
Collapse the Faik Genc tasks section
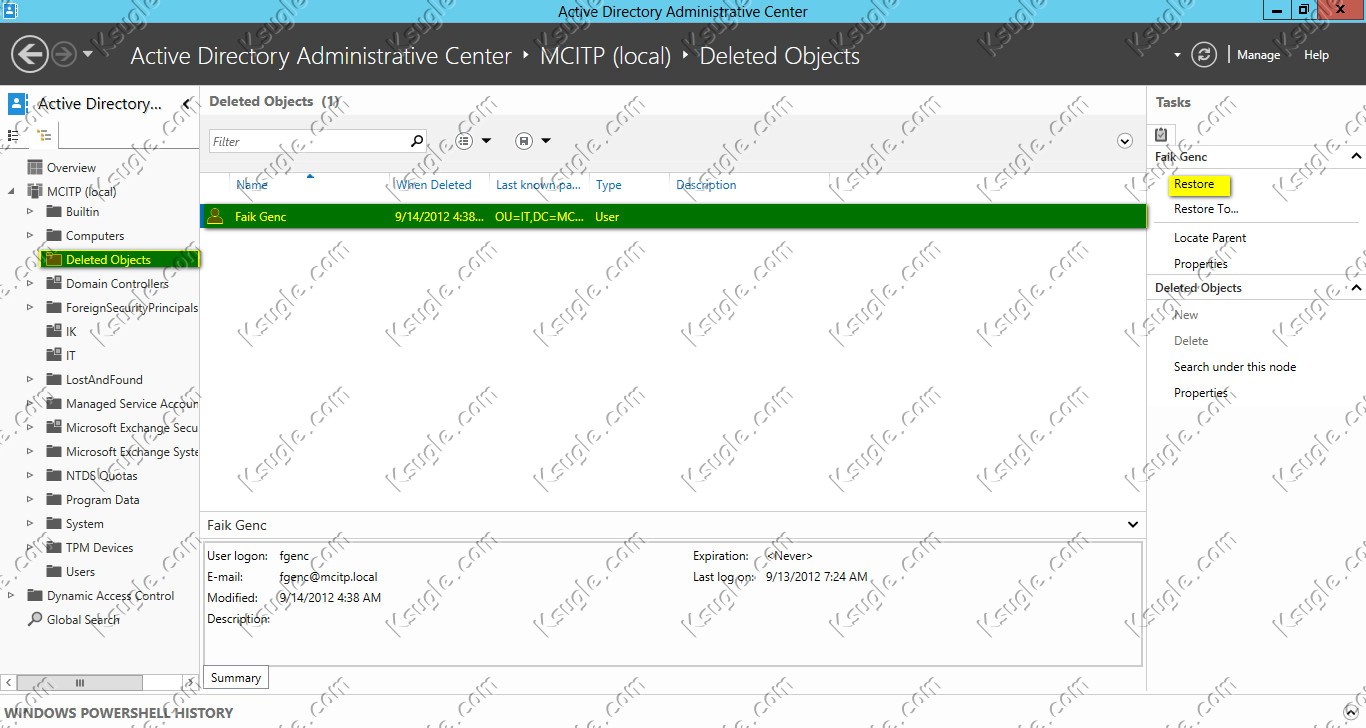1356,157
